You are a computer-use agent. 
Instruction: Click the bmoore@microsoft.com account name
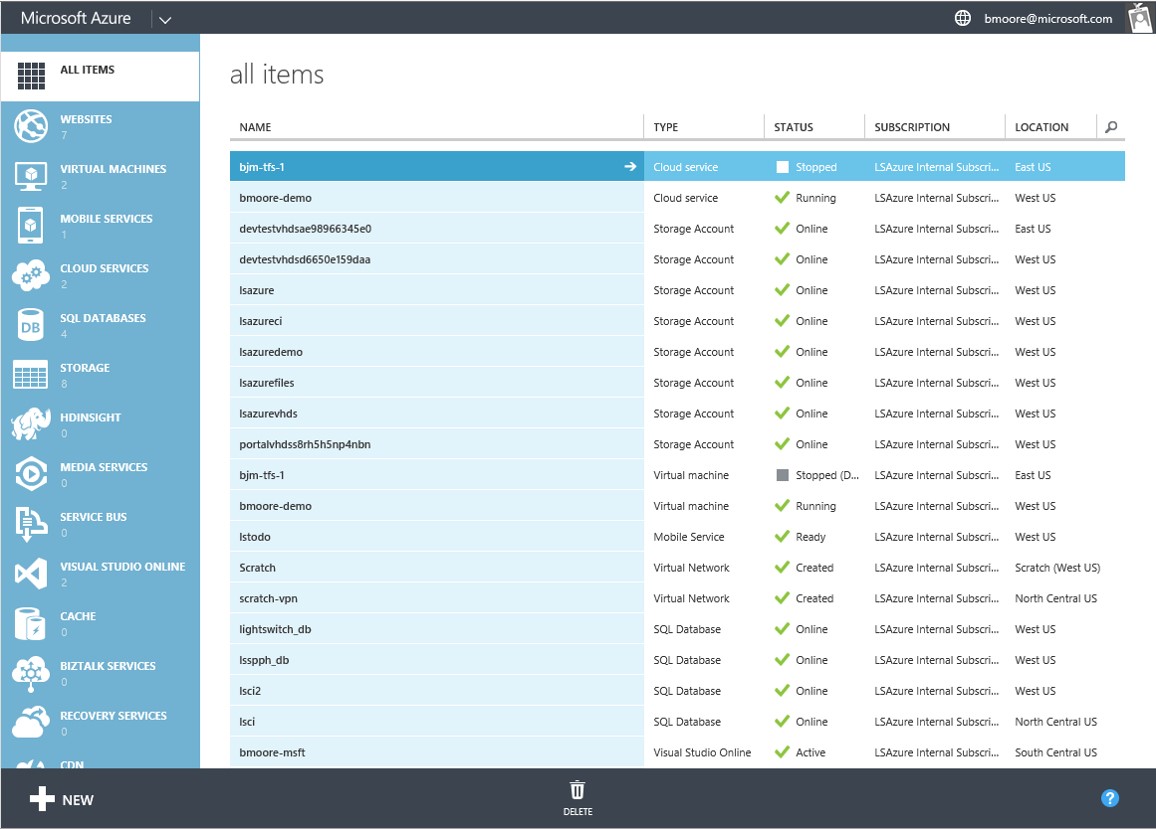point(1048,18)
